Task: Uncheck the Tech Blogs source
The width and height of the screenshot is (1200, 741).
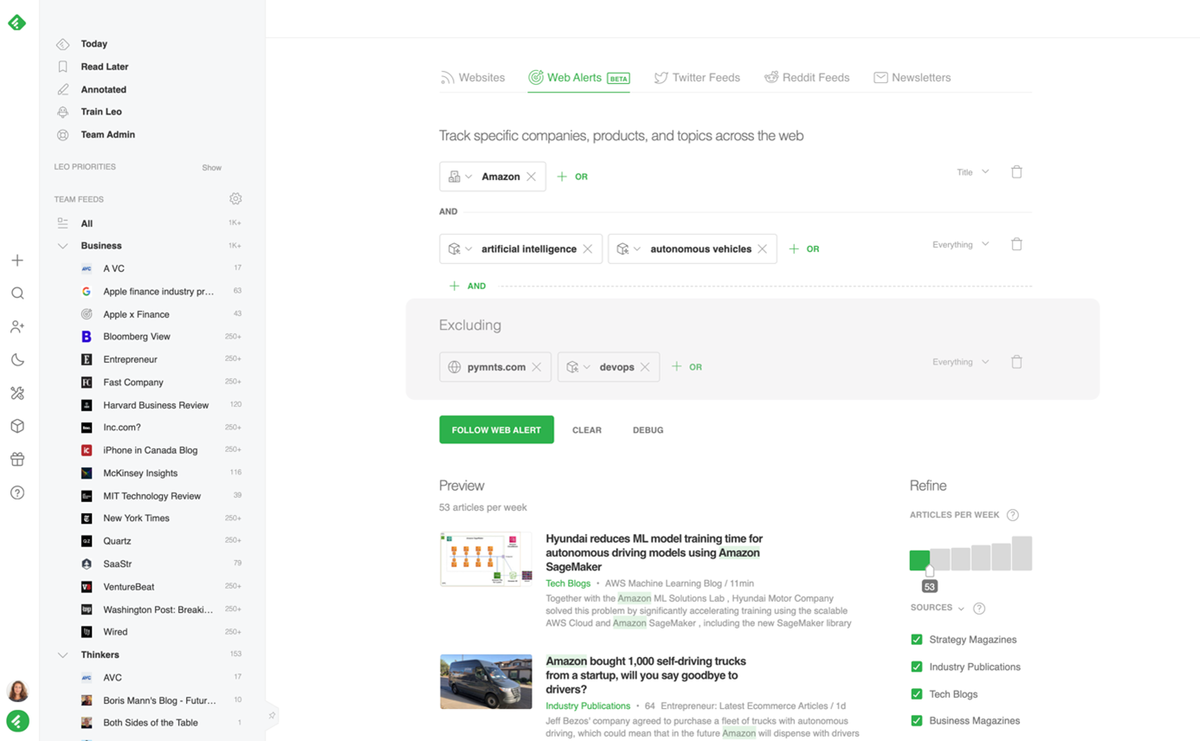Action: click(x=919, y=693)
